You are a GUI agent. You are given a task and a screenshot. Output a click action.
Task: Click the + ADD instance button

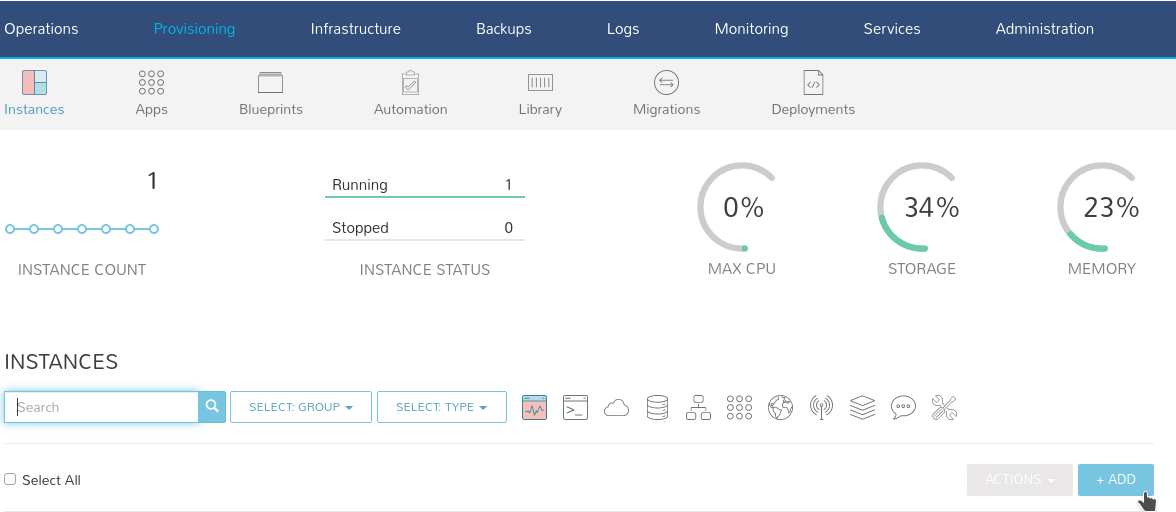(1116, 480)
